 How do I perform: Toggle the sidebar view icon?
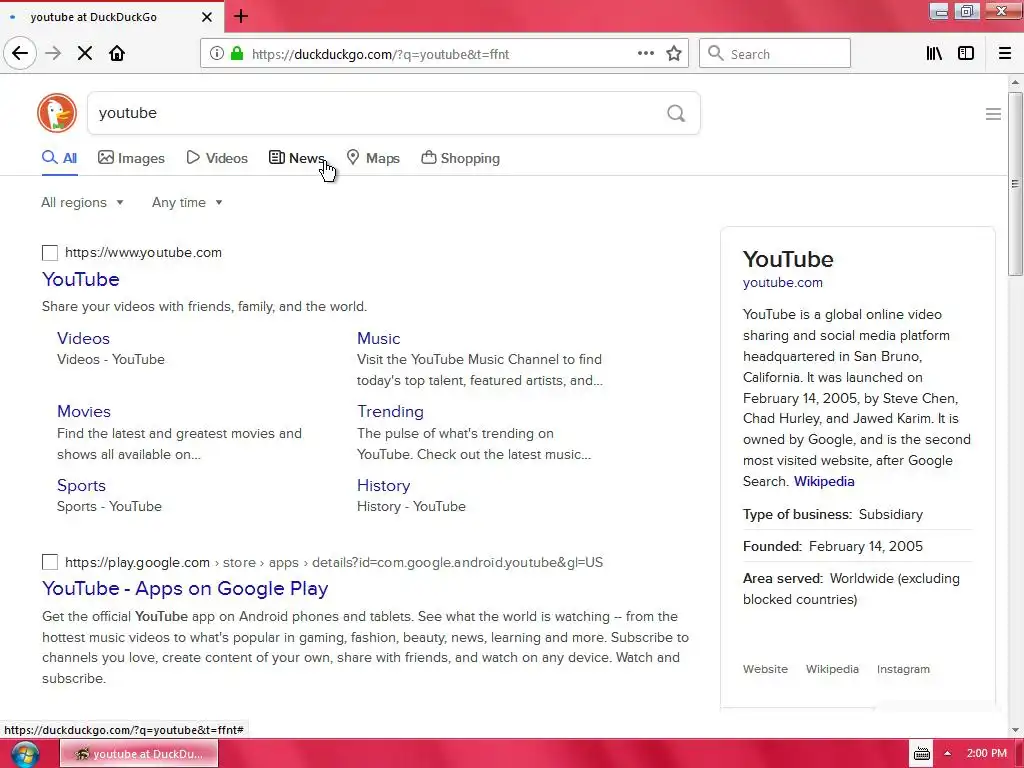tap(966, 54)
